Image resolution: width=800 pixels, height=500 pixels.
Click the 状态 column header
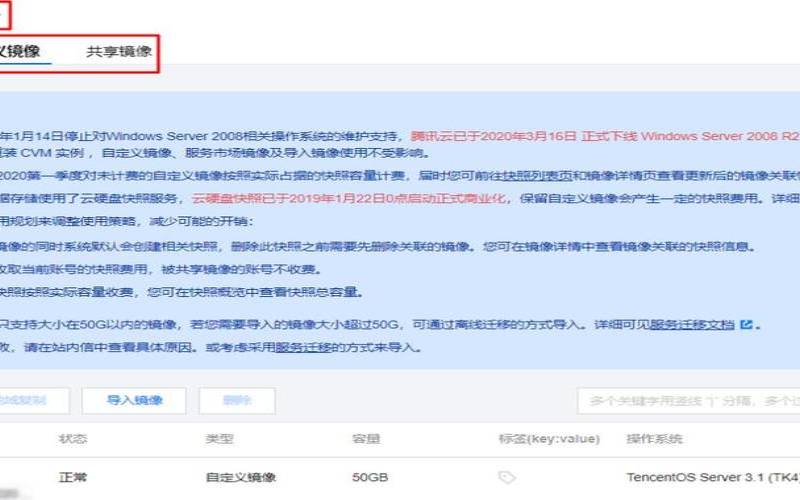73,439
